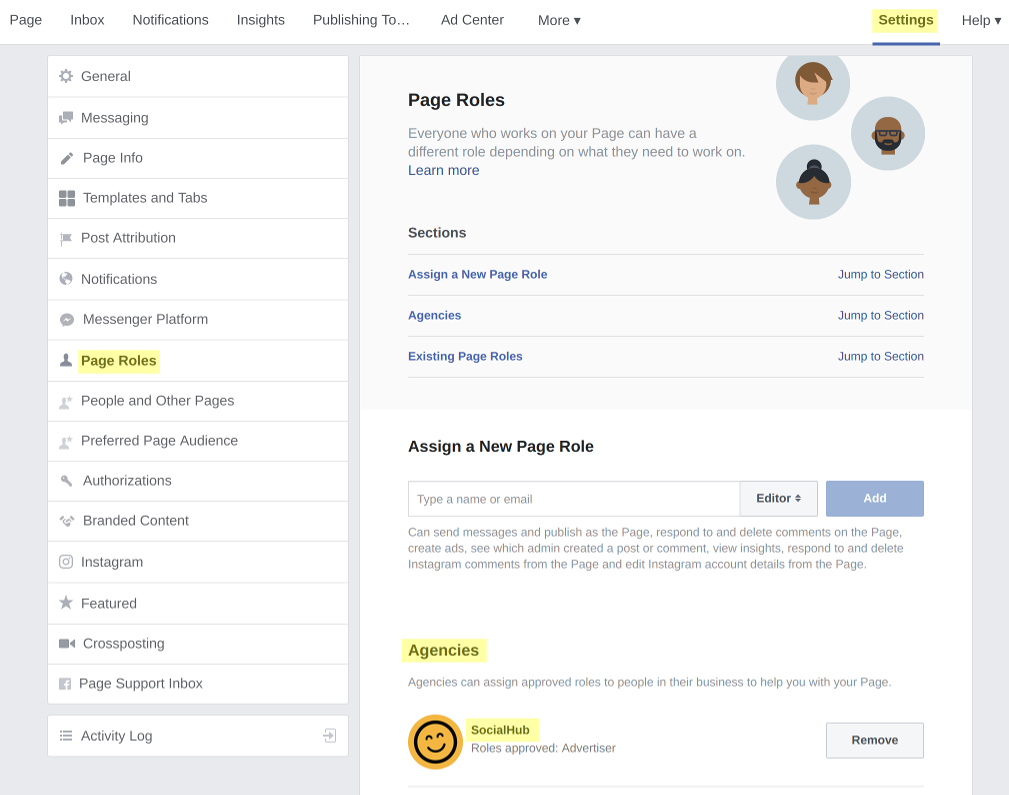Switch to the Insights tab

point(260,20)
